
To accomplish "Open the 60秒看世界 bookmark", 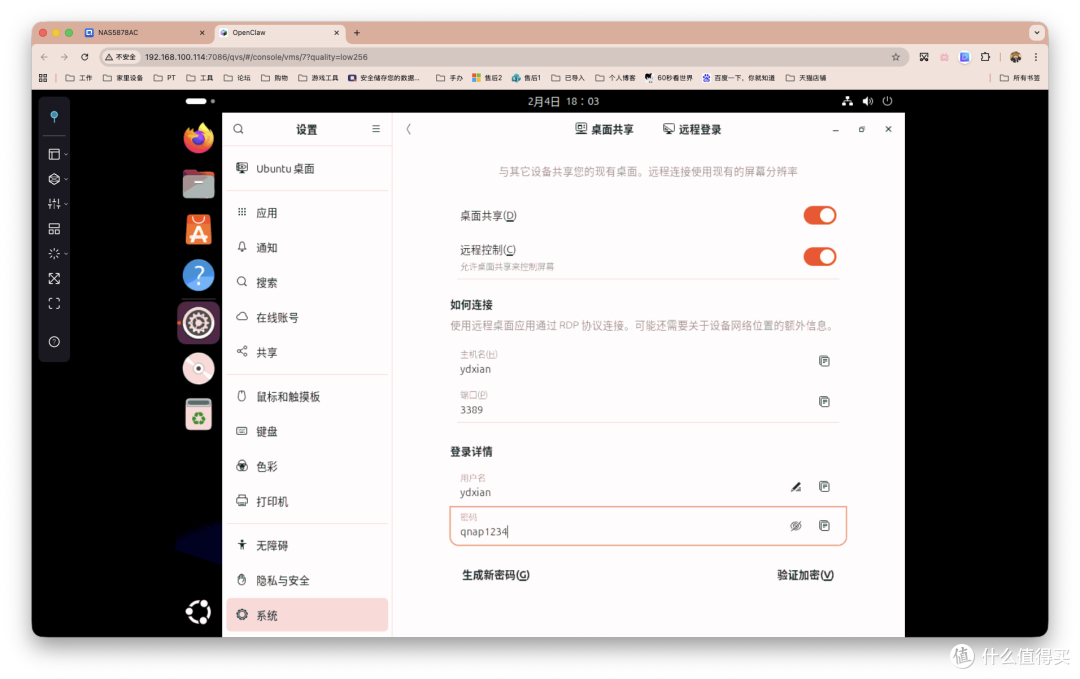I will [668, 78].
